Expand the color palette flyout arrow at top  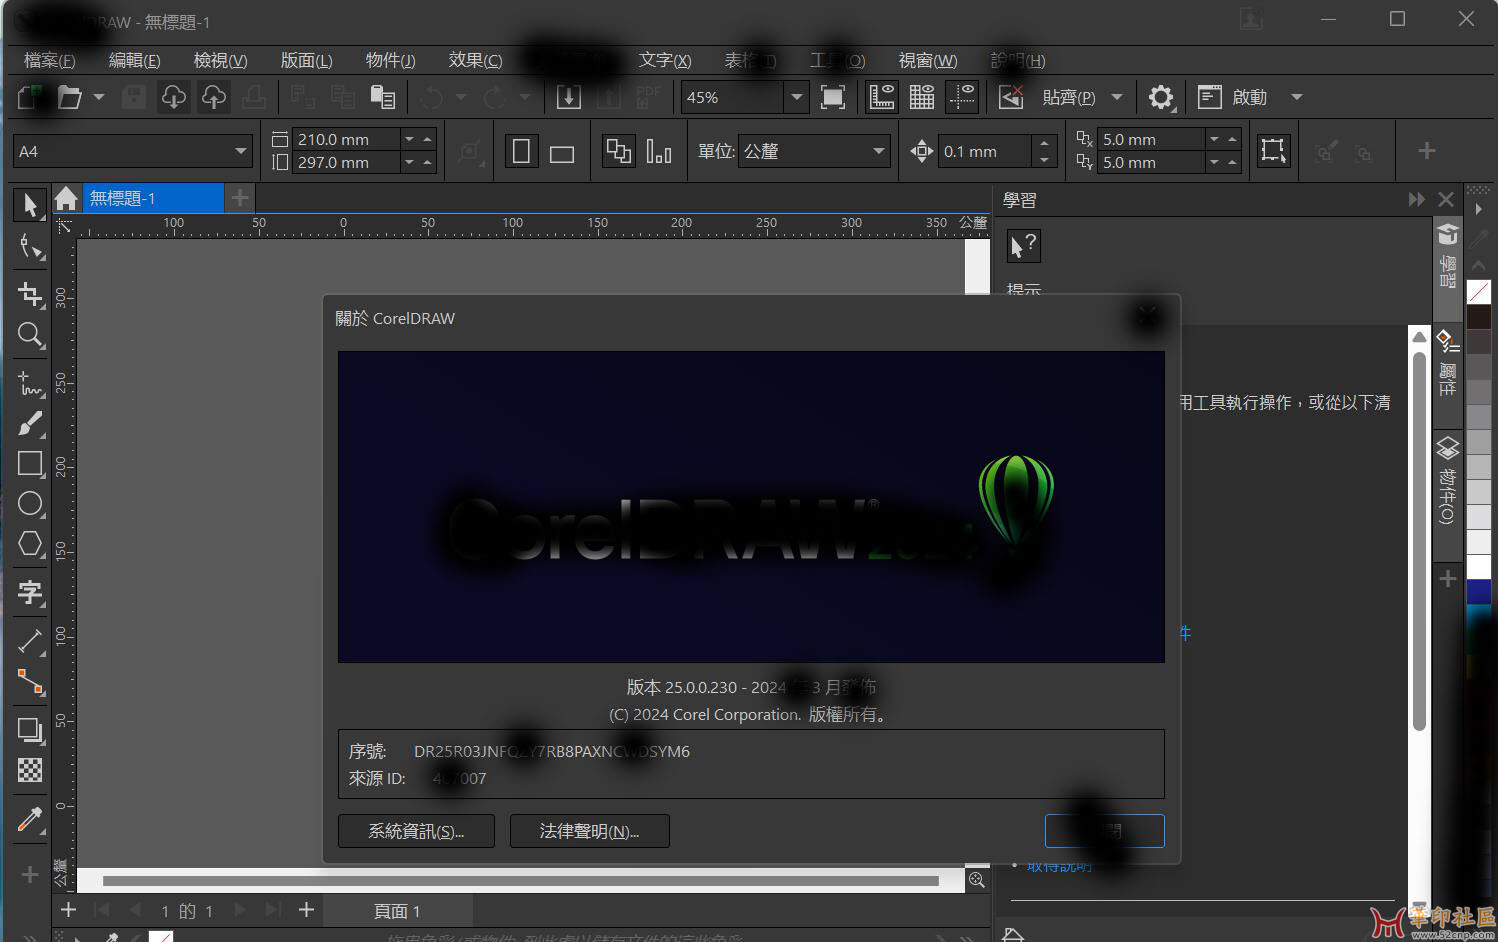pyautogui.click(x=1478, y=209)
